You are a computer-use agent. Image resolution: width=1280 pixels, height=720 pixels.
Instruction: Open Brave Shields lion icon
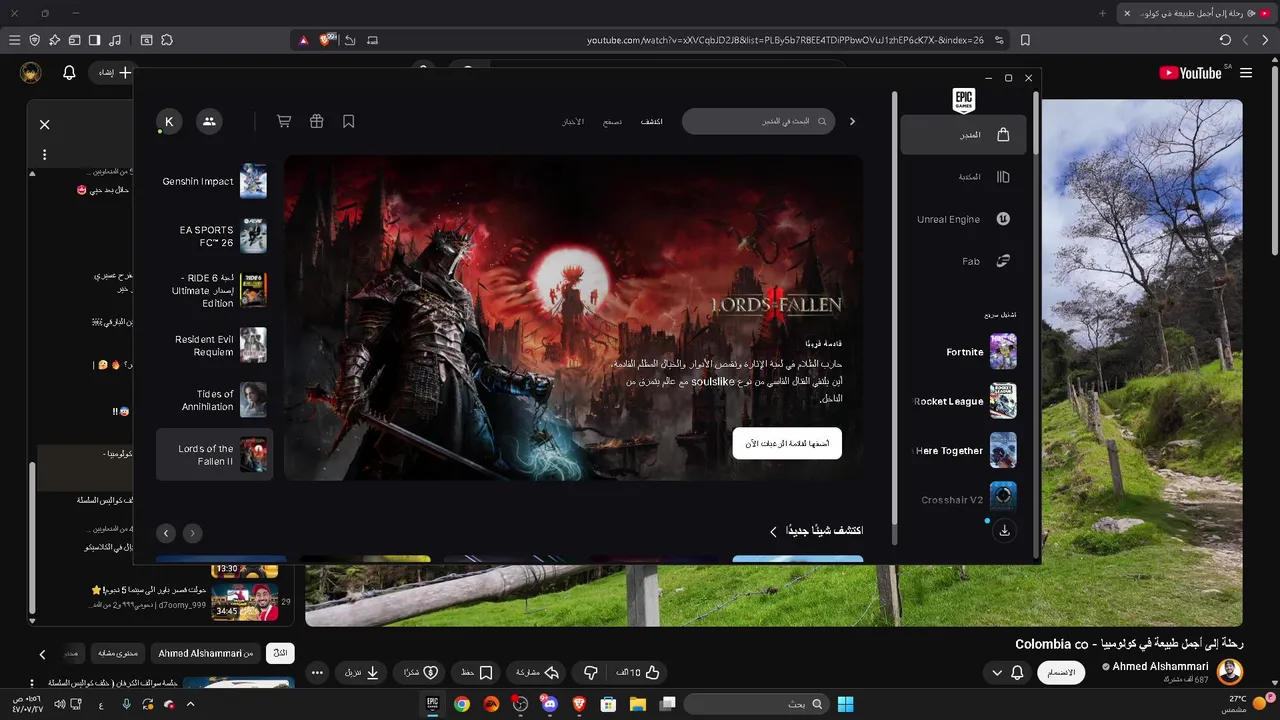pos(327,40)
